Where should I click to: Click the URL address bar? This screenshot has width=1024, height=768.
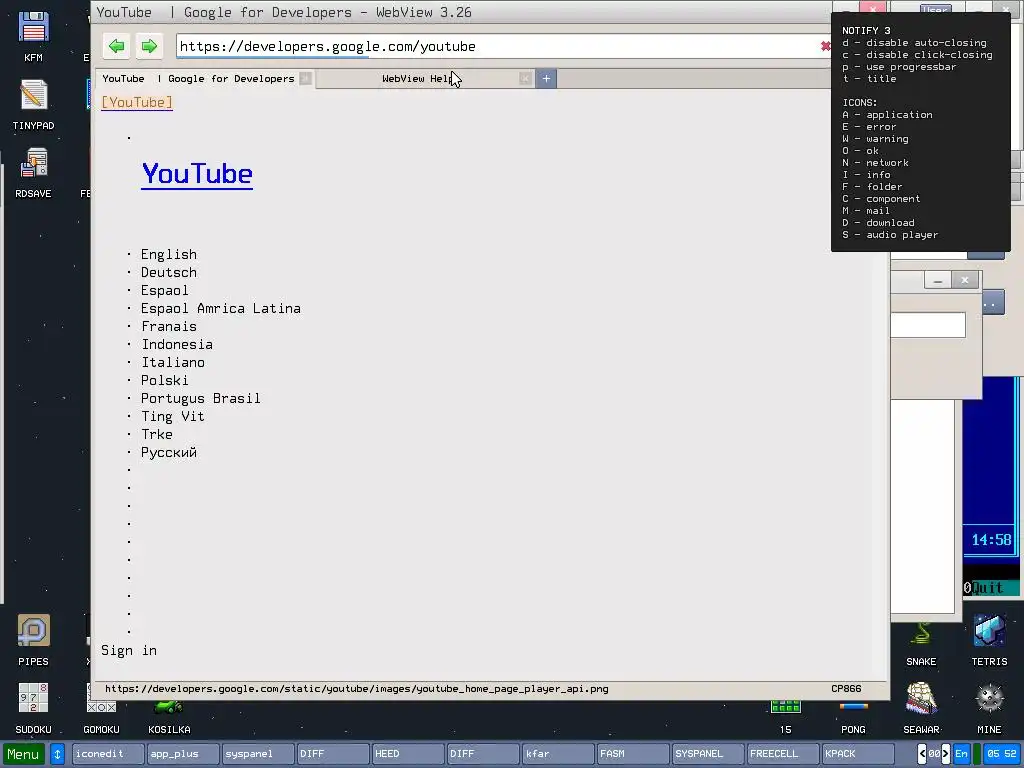(x=496, y=46)
